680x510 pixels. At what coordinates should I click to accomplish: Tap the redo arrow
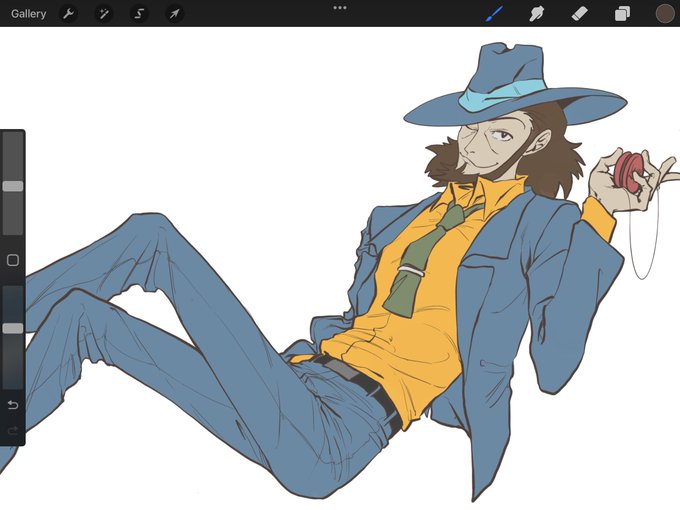pyautogui.click(x=13, y=430)
